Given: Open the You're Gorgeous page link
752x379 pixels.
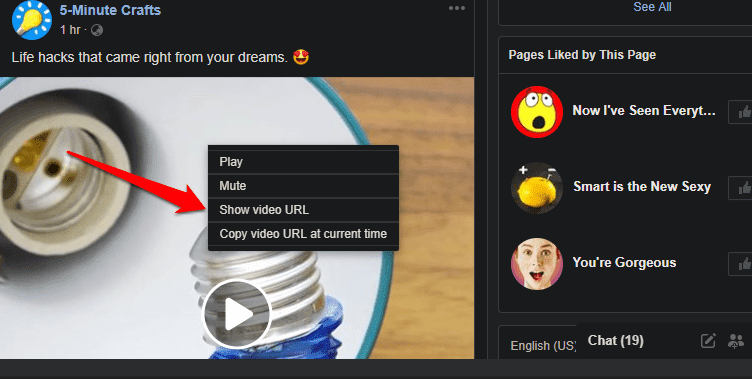Looking at the screenshot, I should click(x=624, y=262).
